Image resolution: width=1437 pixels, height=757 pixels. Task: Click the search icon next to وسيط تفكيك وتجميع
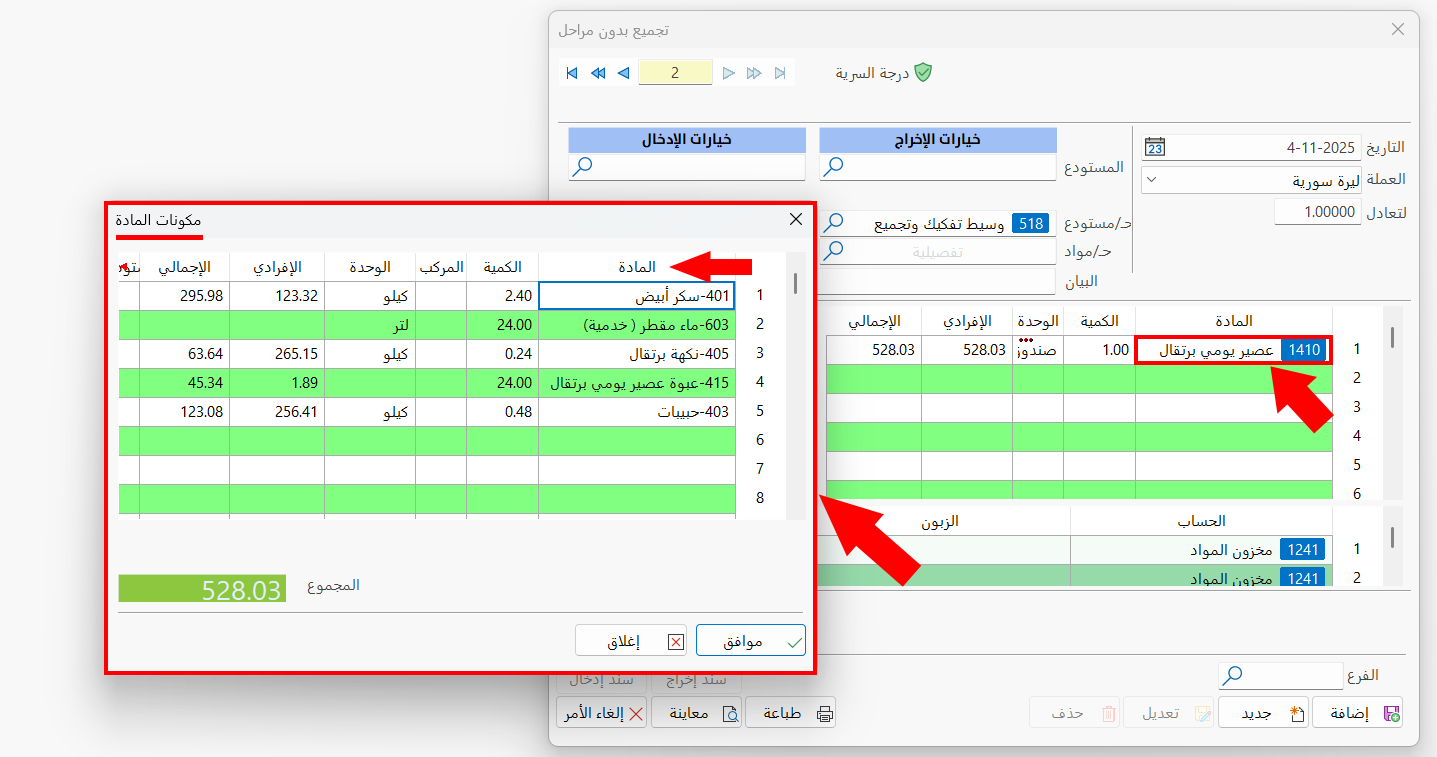[x=834, y=223]
